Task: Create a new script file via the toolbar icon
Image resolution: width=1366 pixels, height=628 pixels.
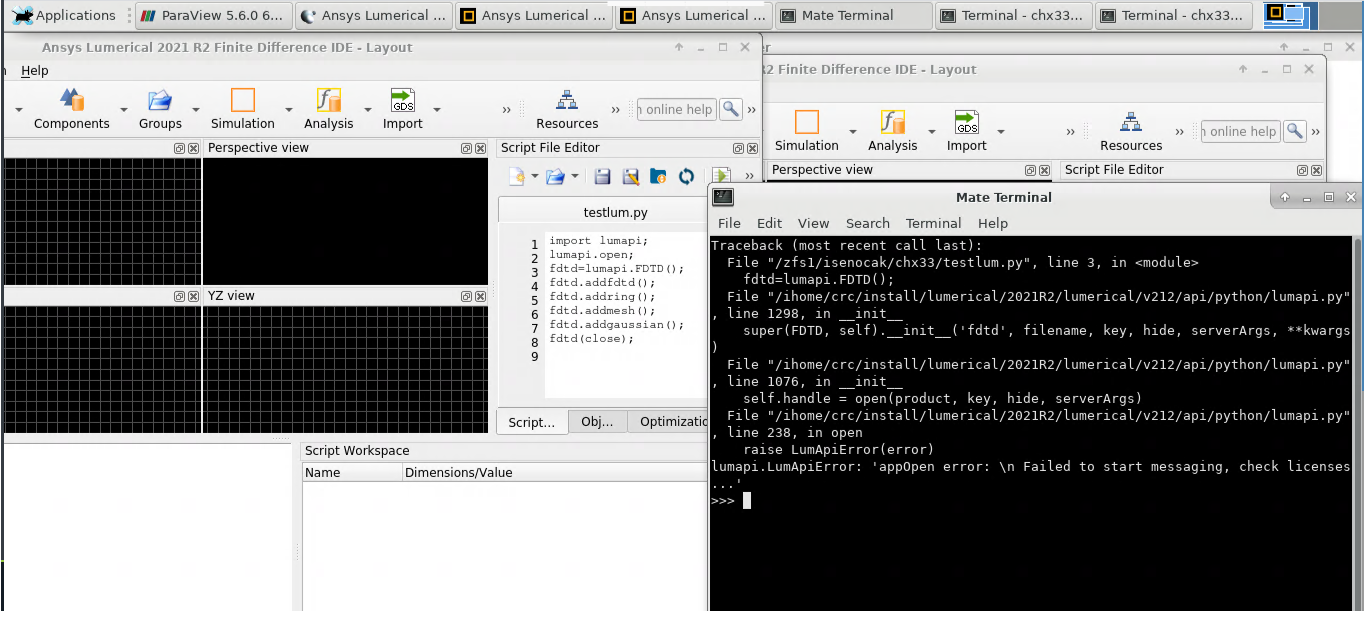Action: (517, 177)
